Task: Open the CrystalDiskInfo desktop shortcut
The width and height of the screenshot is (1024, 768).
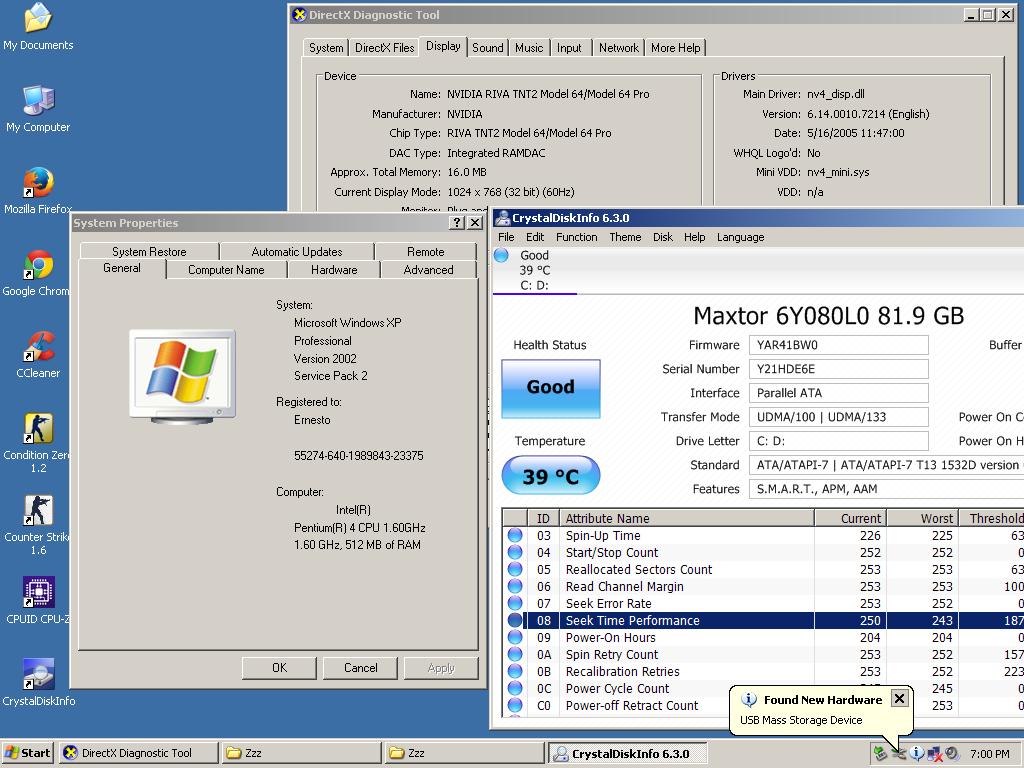Action: pos(38,675)
